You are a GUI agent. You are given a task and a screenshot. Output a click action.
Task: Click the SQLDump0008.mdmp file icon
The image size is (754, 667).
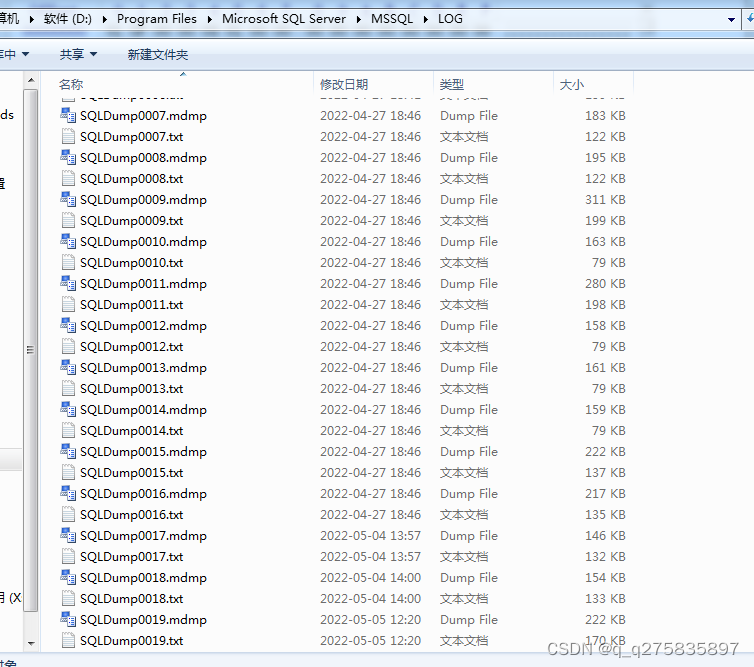pyautogui.click(x=68, y=157)
